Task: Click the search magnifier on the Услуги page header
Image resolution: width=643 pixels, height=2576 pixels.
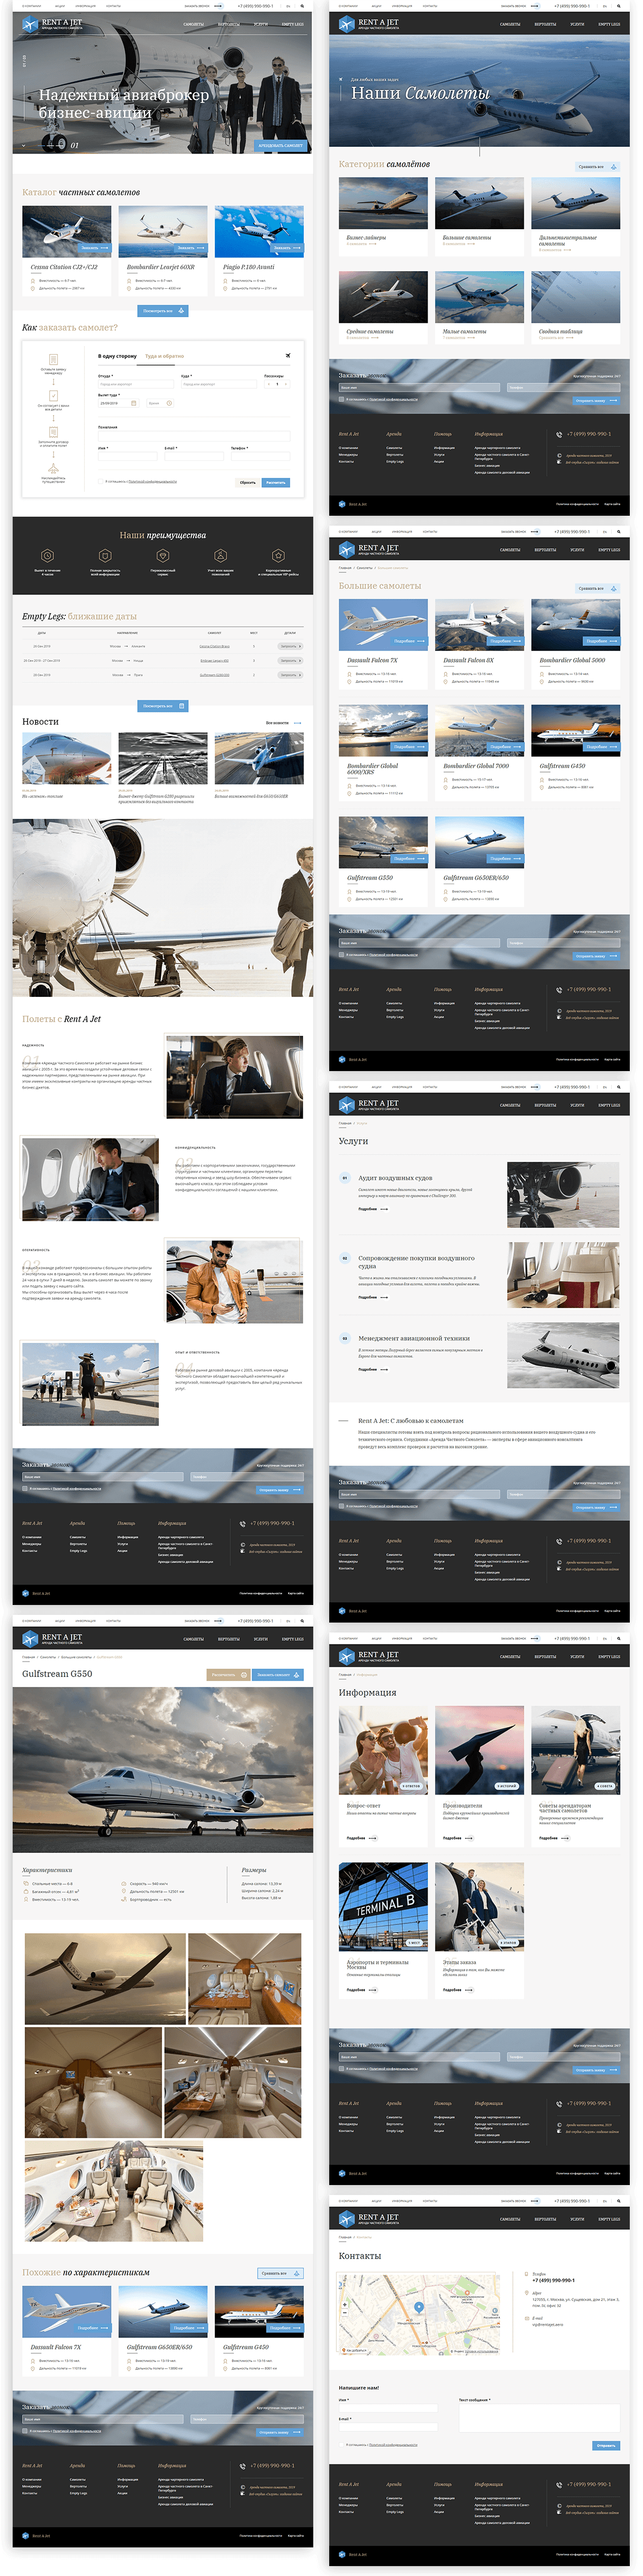Action: [619, 1087]
